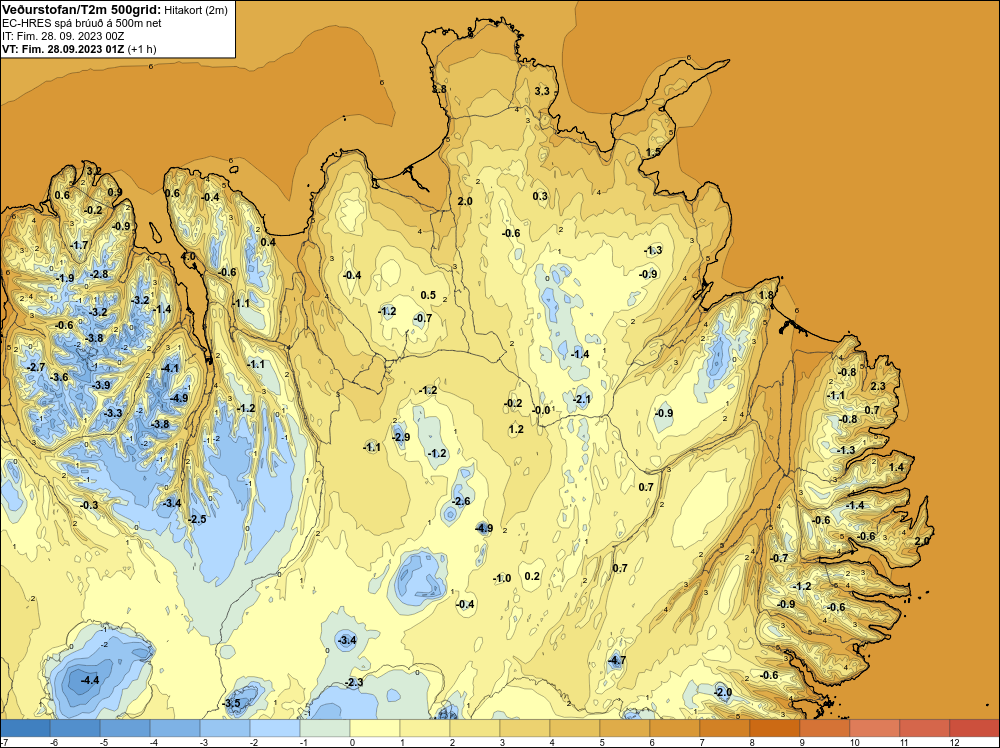Click the -4.7 temperature value
1000x748 pixels.
(616, 661)
